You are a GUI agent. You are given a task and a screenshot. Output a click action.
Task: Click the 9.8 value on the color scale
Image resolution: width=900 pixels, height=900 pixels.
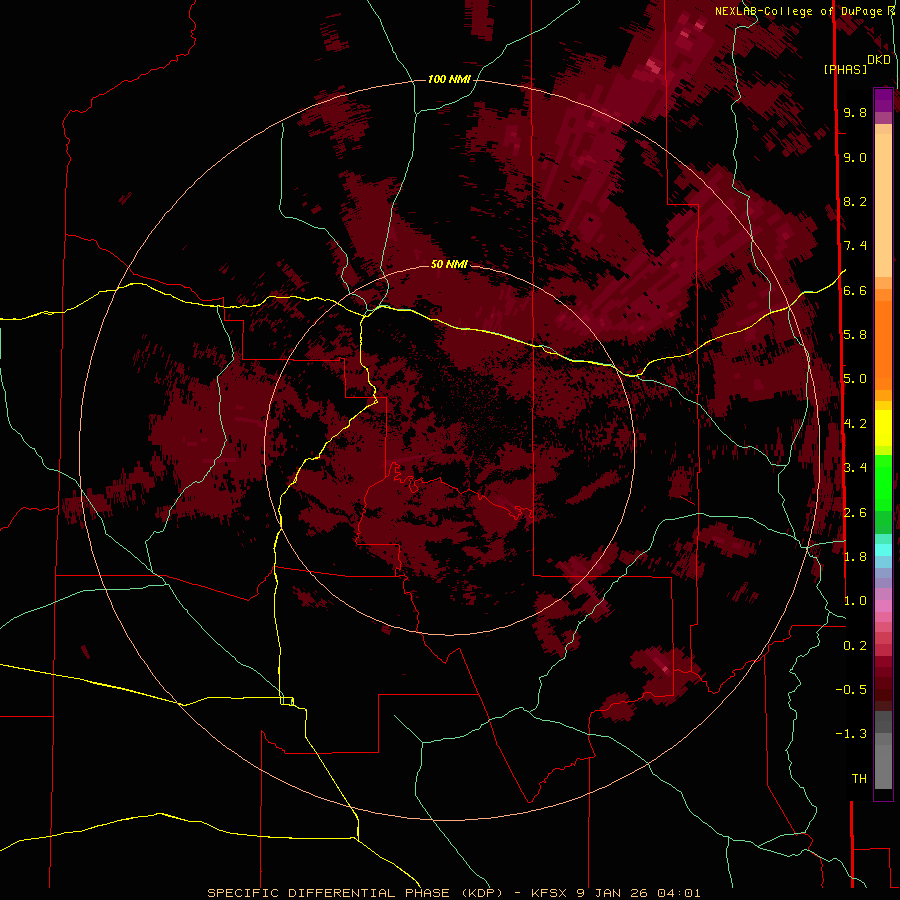(855, 112)
